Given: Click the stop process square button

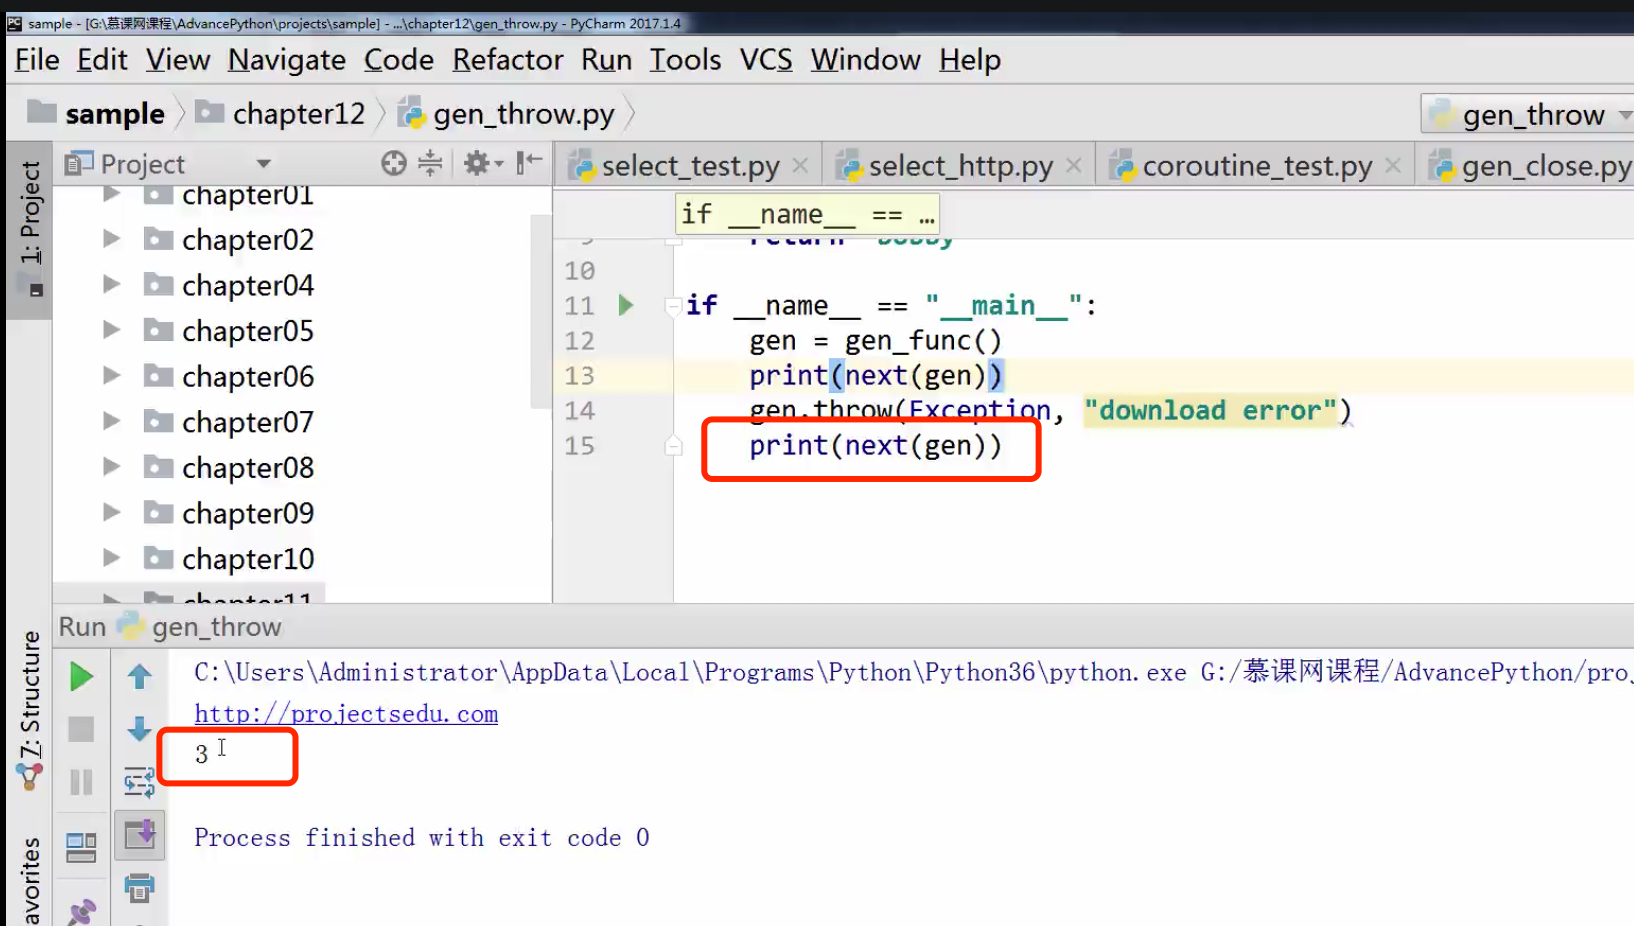Looking at the screenshot, I should [81, 729].
